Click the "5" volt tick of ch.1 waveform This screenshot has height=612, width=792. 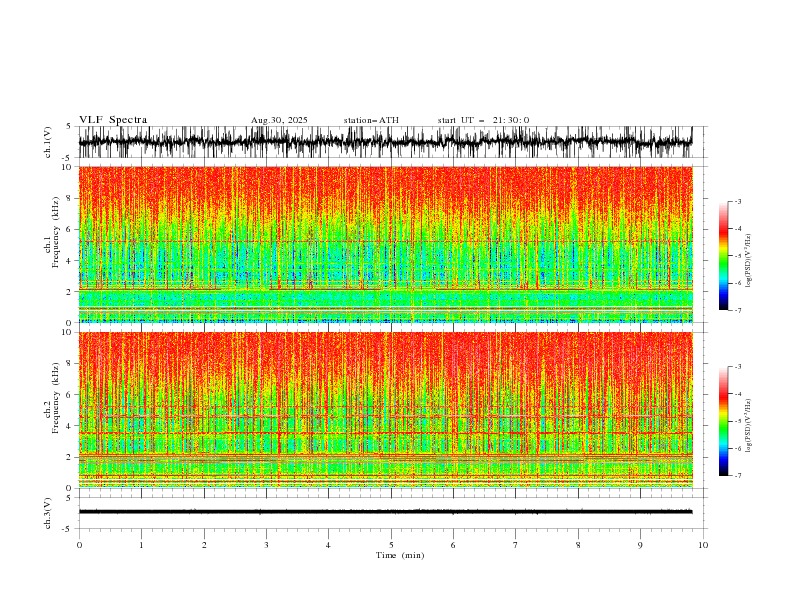(69, 127)
